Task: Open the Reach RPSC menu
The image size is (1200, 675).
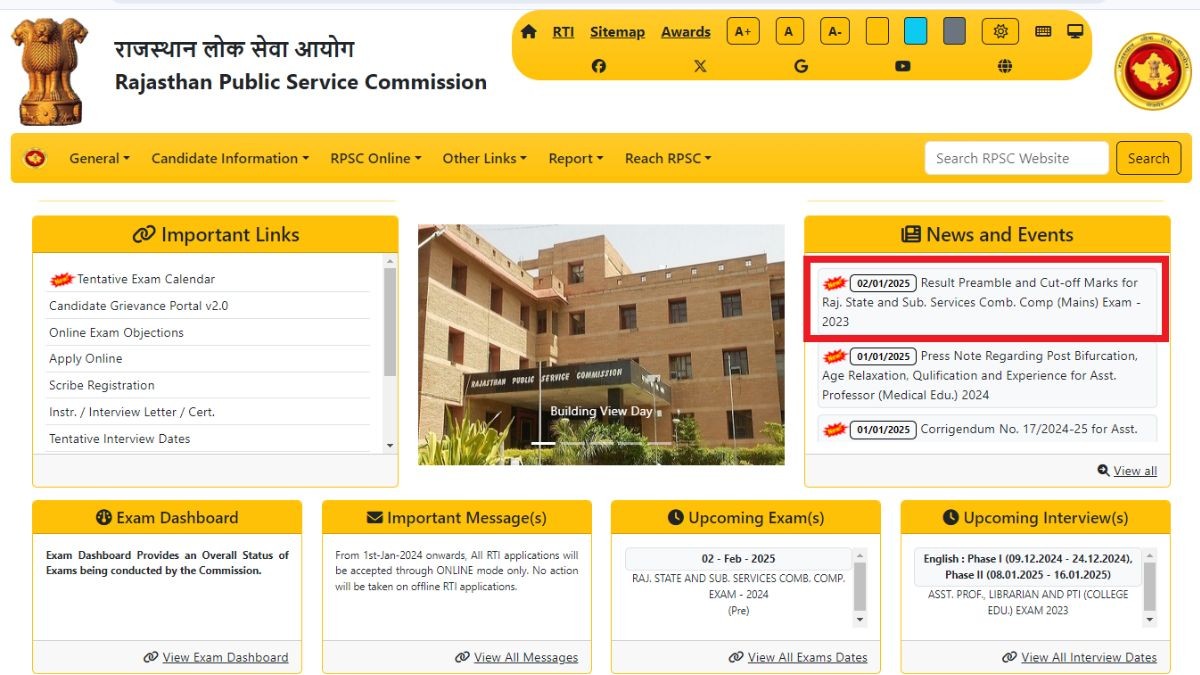Action: click(667, 158)
